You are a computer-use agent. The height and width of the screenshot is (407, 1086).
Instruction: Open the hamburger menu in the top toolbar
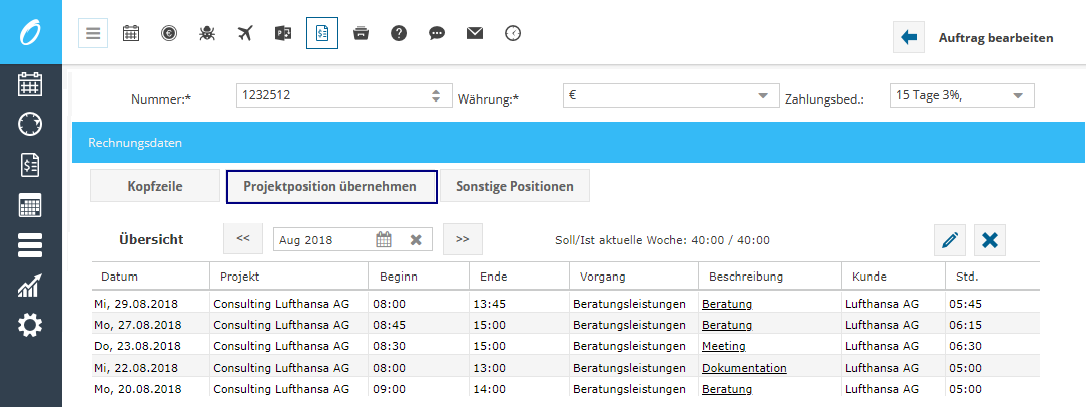coord(93,33)
